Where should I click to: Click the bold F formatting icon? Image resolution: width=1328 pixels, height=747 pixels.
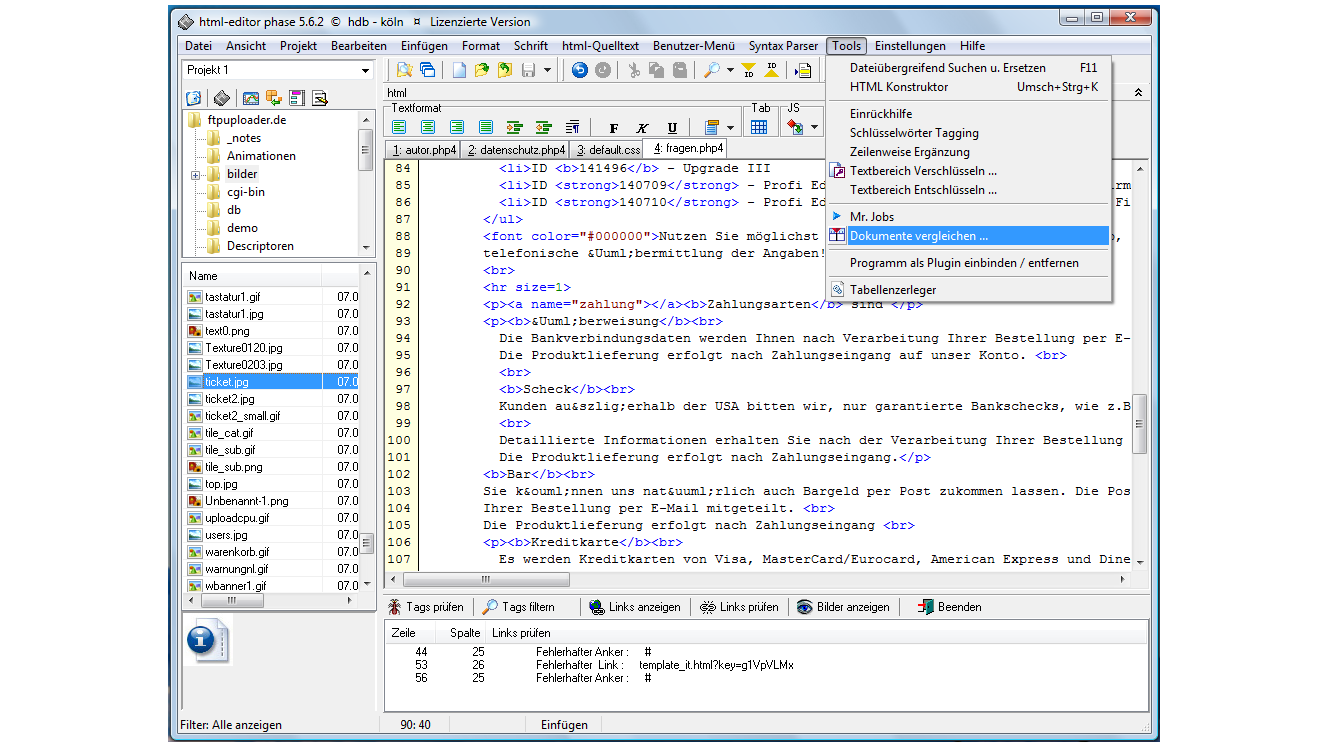click(614, 128)
